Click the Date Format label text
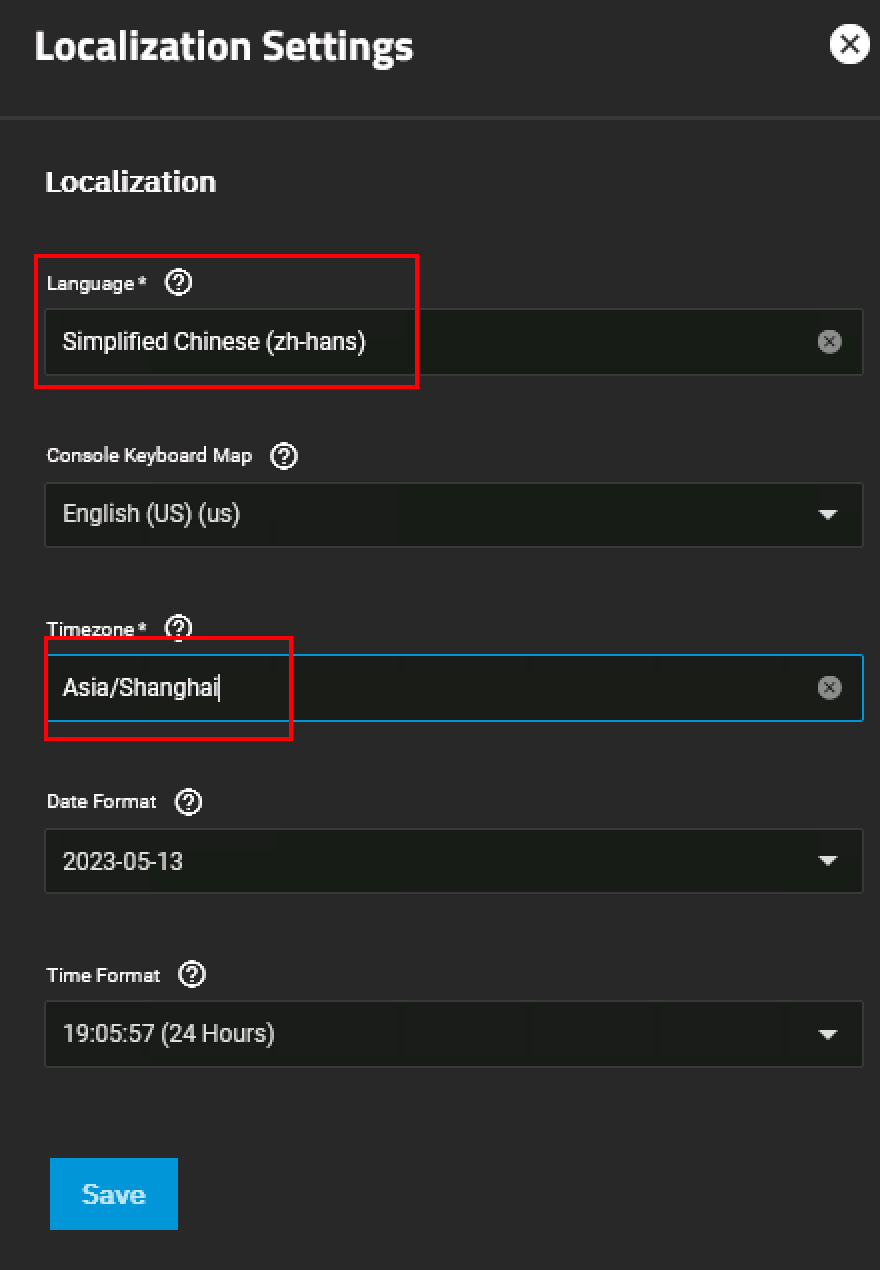Image resolution: width=880 pixels, height=1270 pixels. [x=101, y=802]
